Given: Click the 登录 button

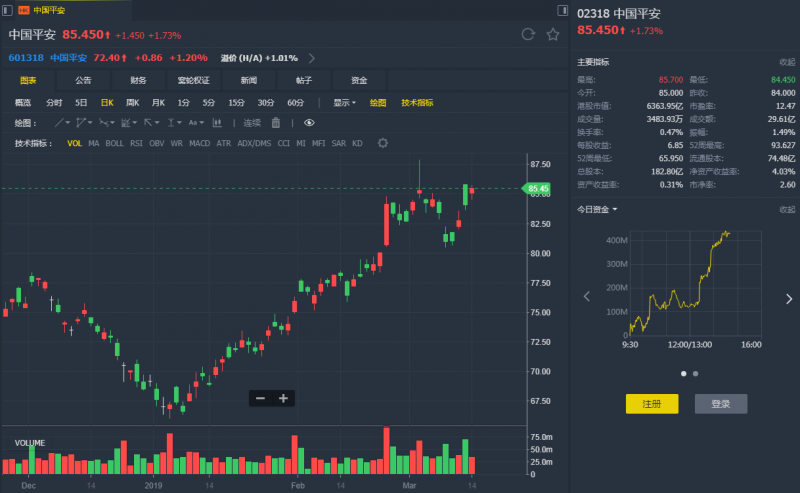Looking at the screenshot, I should click(x=720, y=404).
